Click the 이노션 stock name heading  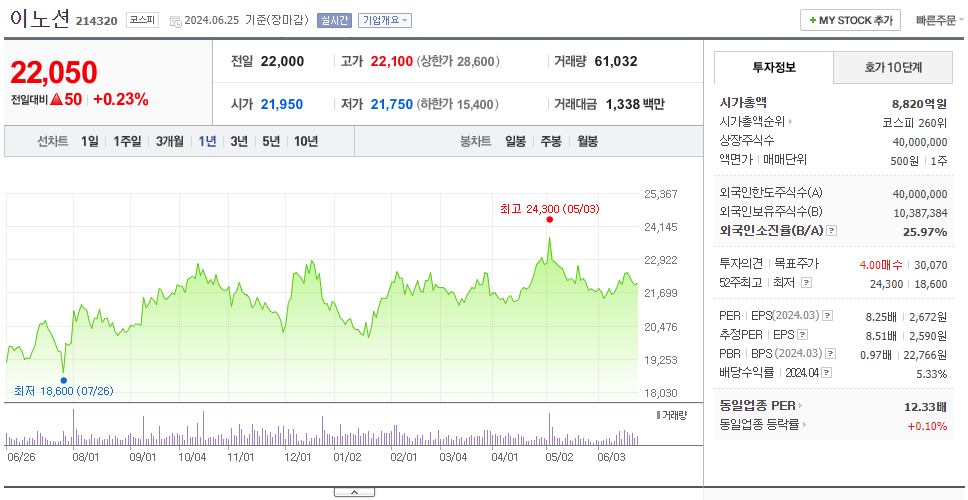40,18
